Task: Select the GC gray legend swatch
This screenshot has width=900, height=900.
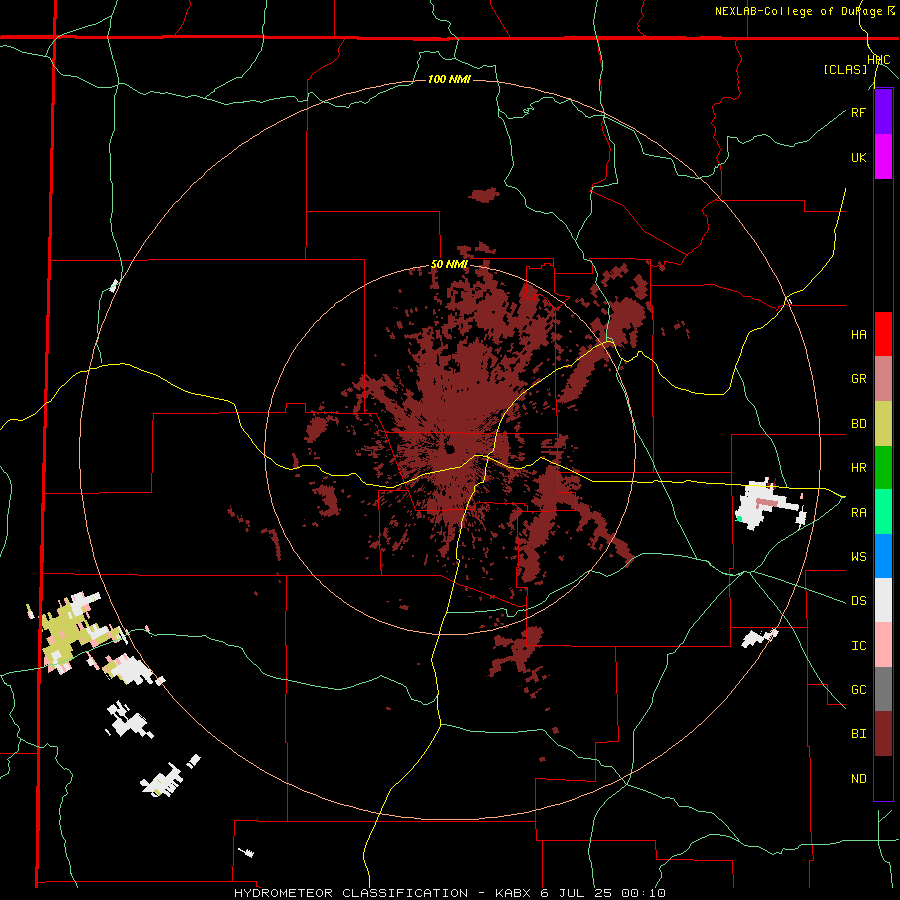Action: coord(883,689)
